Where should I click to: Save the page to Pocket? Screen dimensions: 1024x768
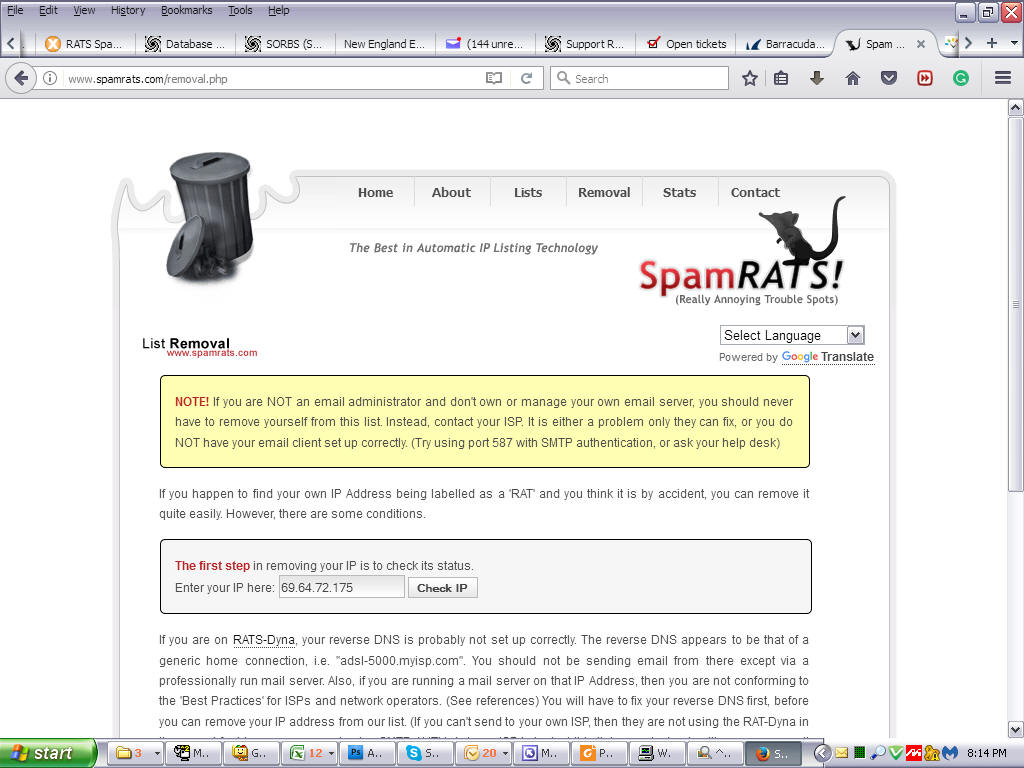(888, 79)
